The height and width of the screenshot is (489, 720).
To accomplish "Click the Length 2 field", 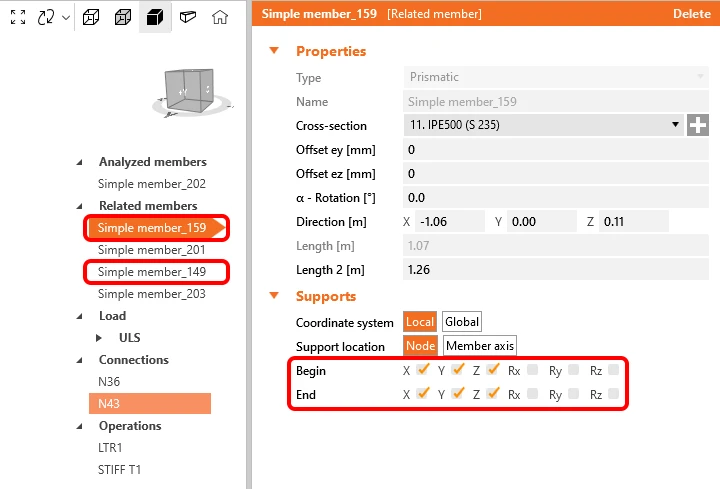I will 556,270.
